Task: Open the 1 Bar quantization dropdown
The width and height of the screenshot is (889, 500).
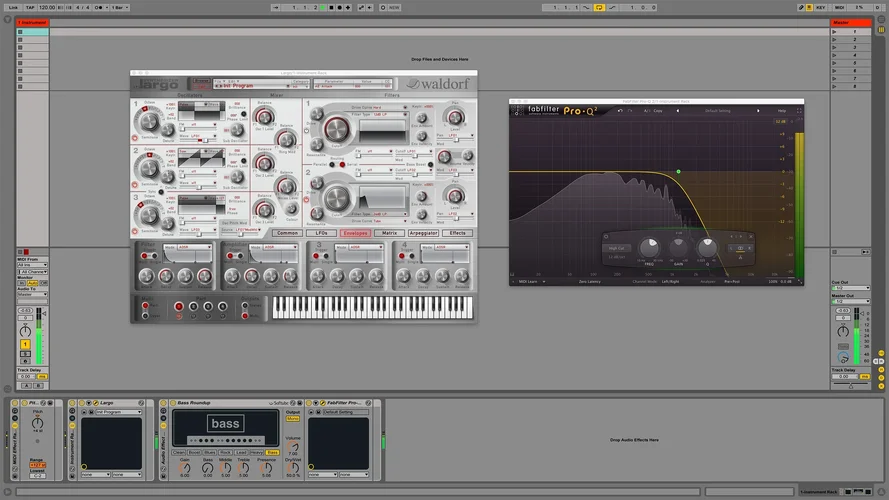Action: click(x=119, y=7)
